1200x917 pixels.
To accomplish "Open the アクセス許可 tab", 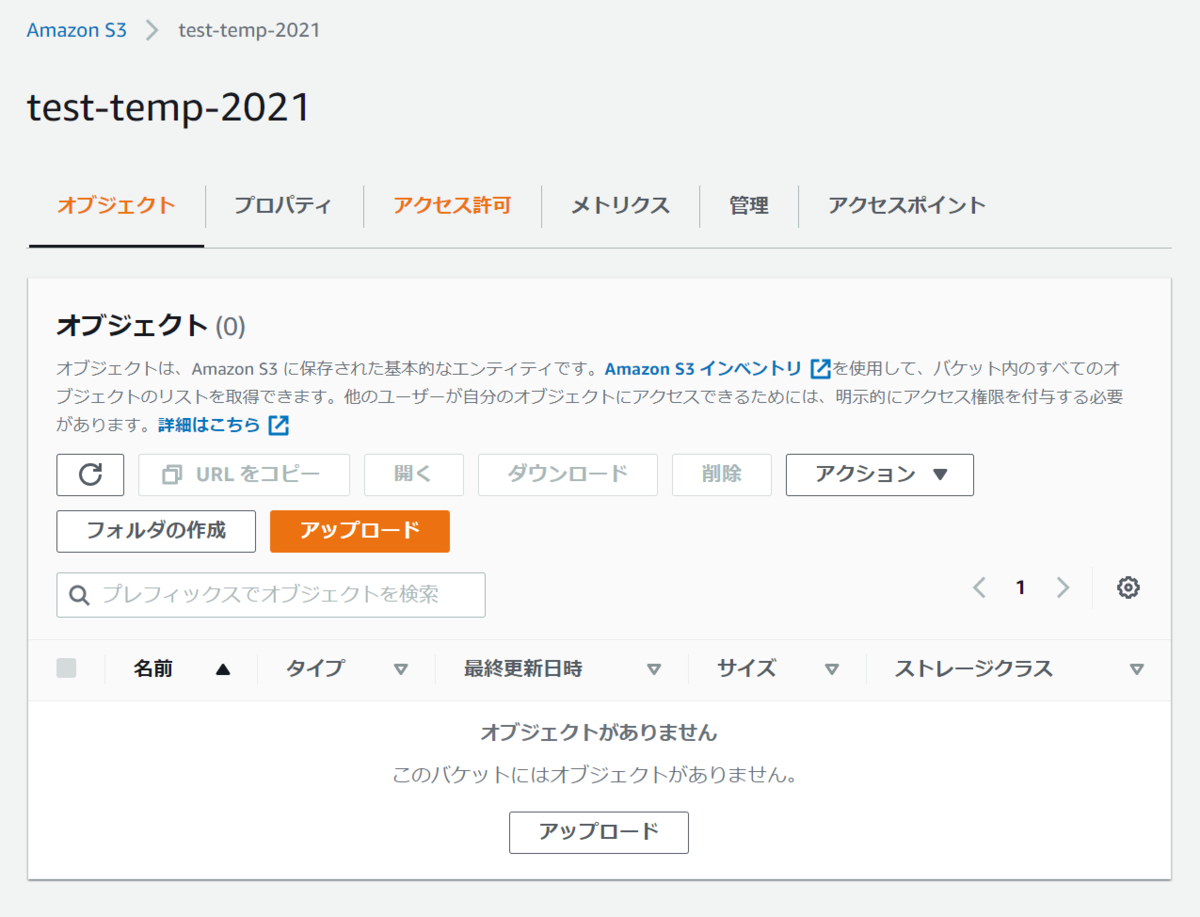I will (452, 206).
